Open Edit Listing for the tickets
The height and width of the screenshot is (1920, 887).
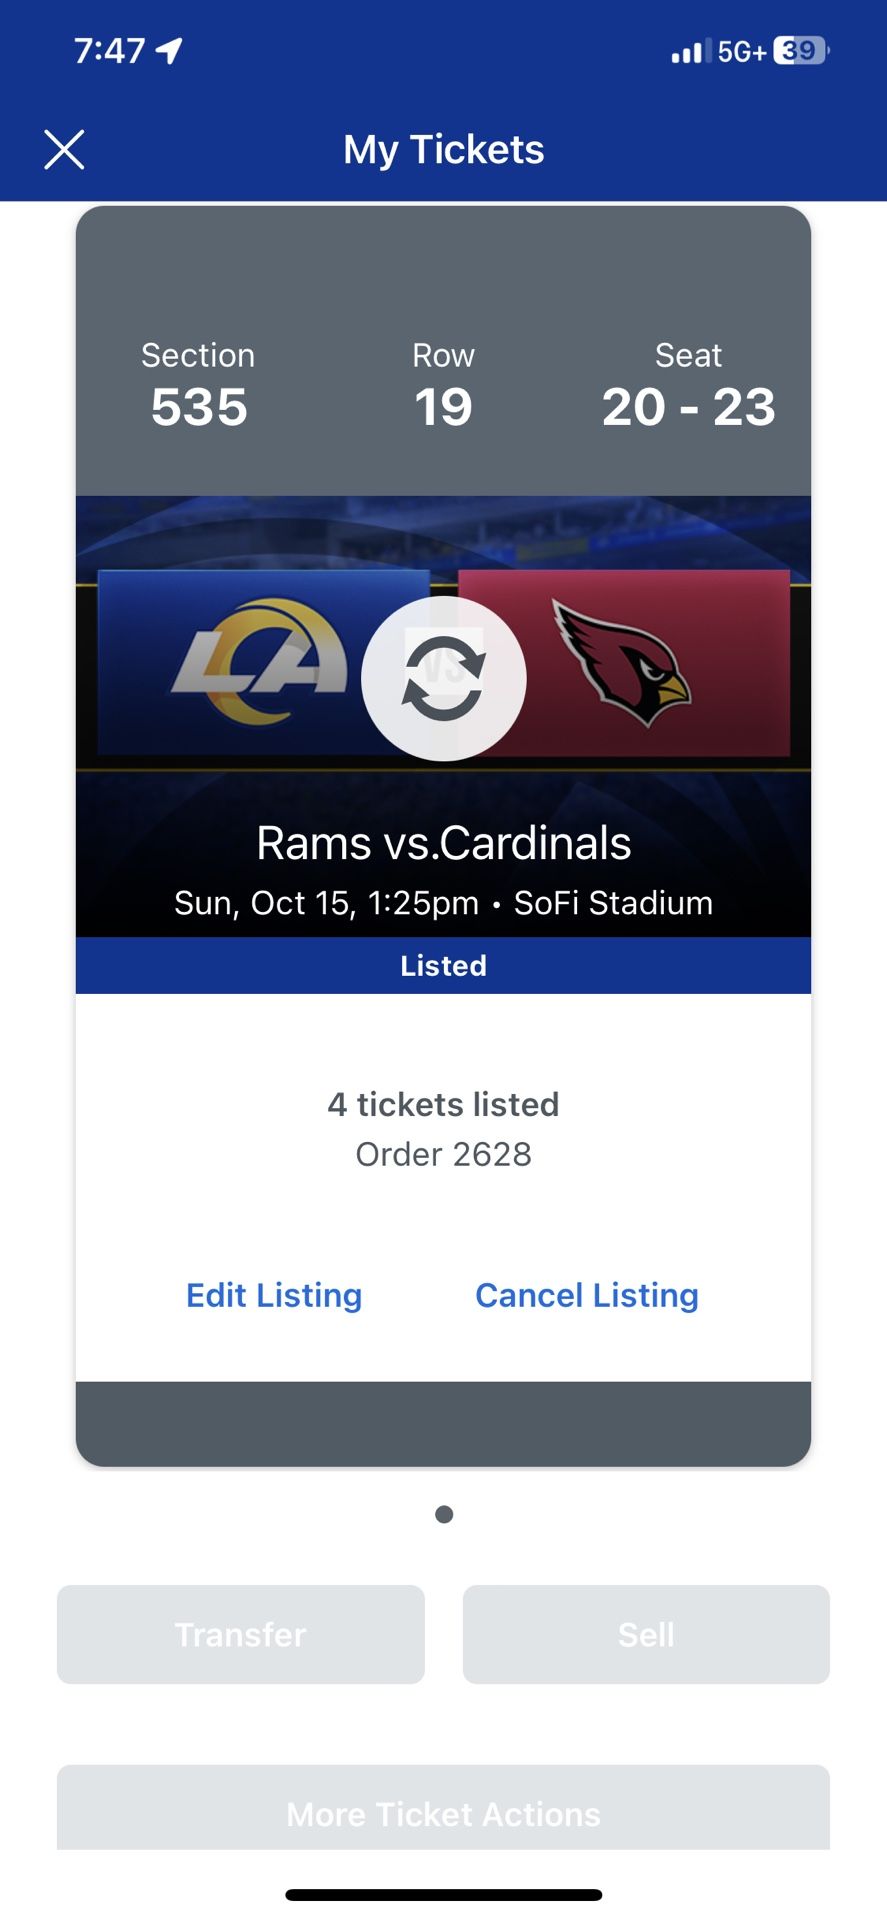273,1295
